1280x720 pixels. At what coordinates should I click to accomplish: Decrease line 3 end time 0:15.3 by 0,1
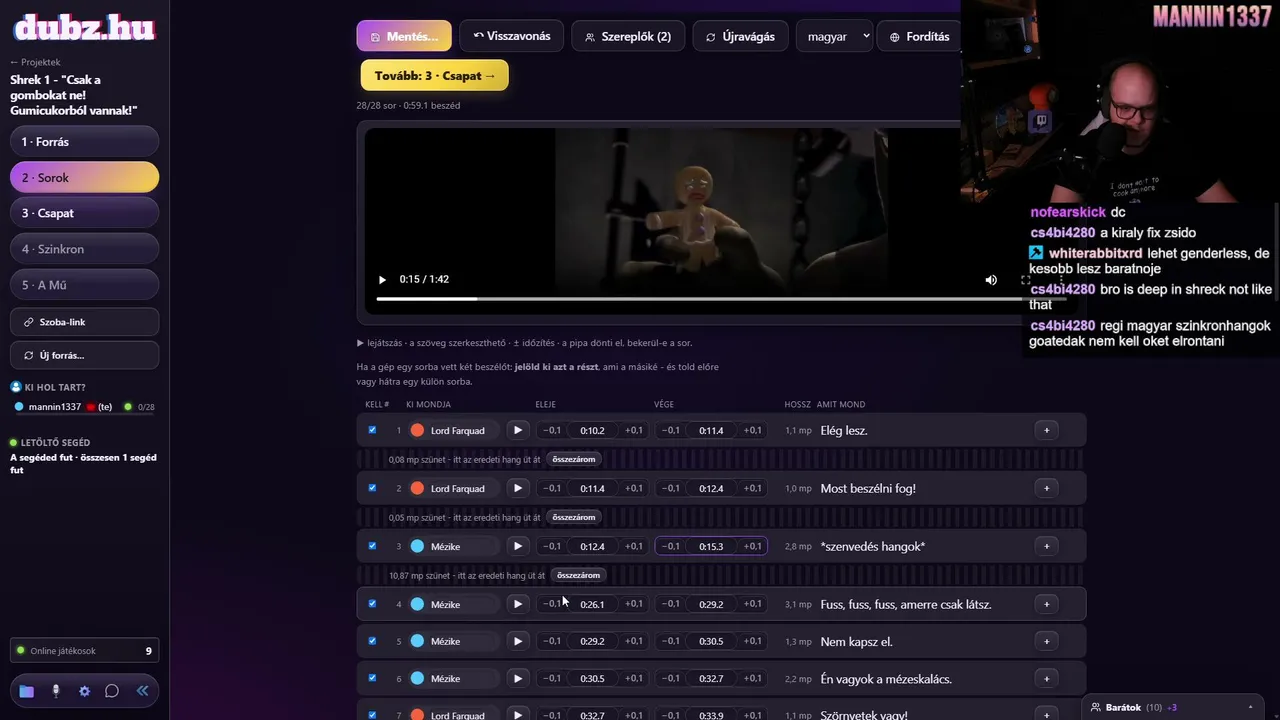(x=670, y=546)
